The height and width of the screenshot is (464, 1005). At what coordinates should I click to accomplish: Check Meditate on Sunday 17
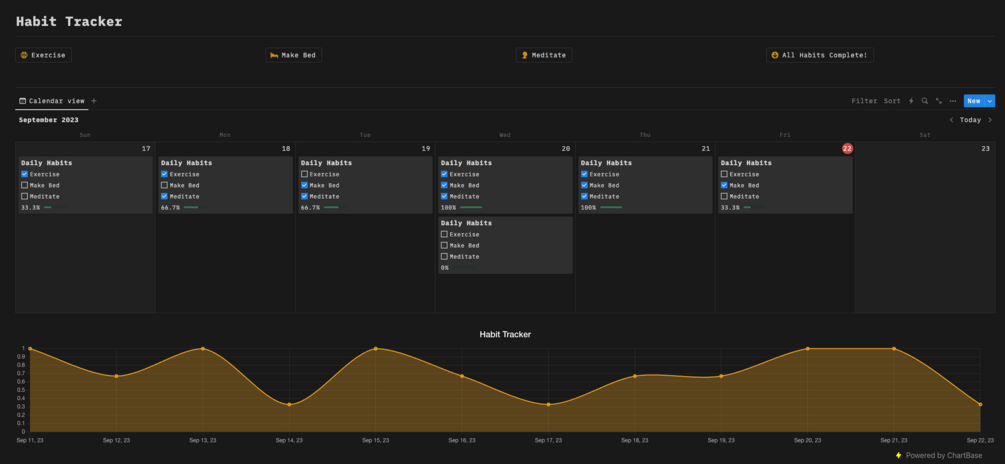24,196
